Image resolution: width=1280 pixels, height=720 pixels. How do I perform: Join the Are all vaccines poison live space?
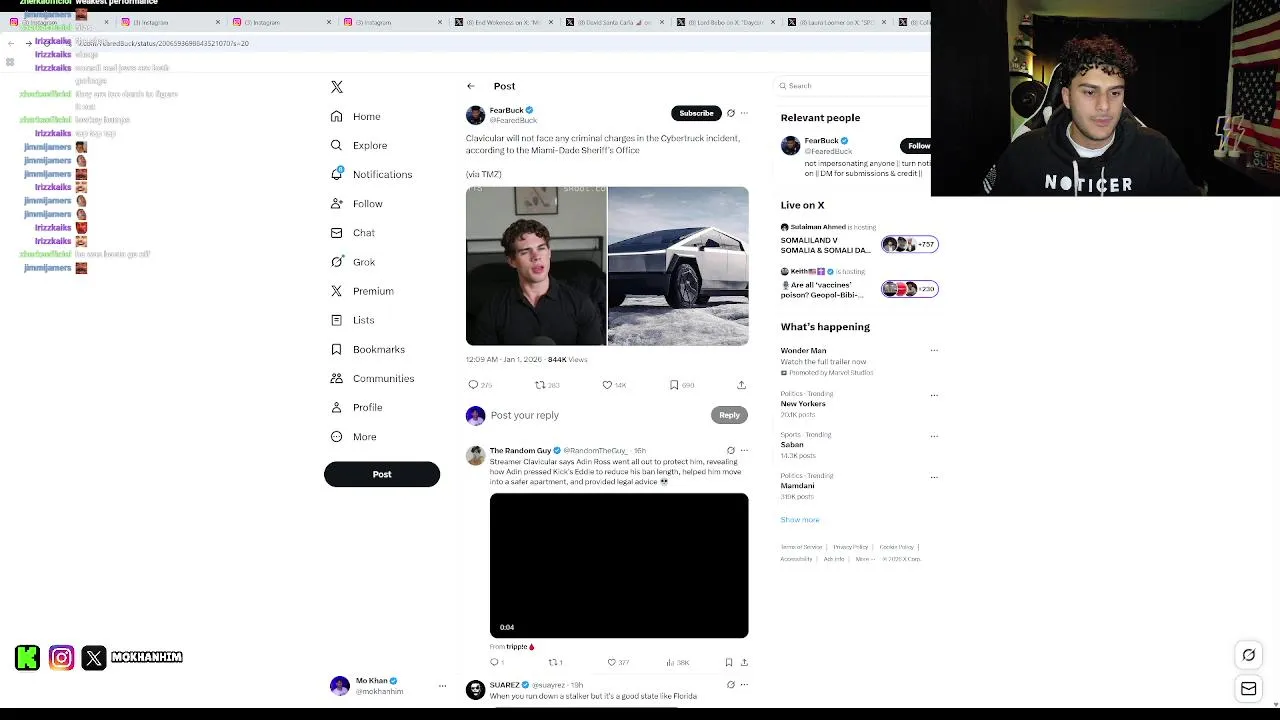[858, 285]
